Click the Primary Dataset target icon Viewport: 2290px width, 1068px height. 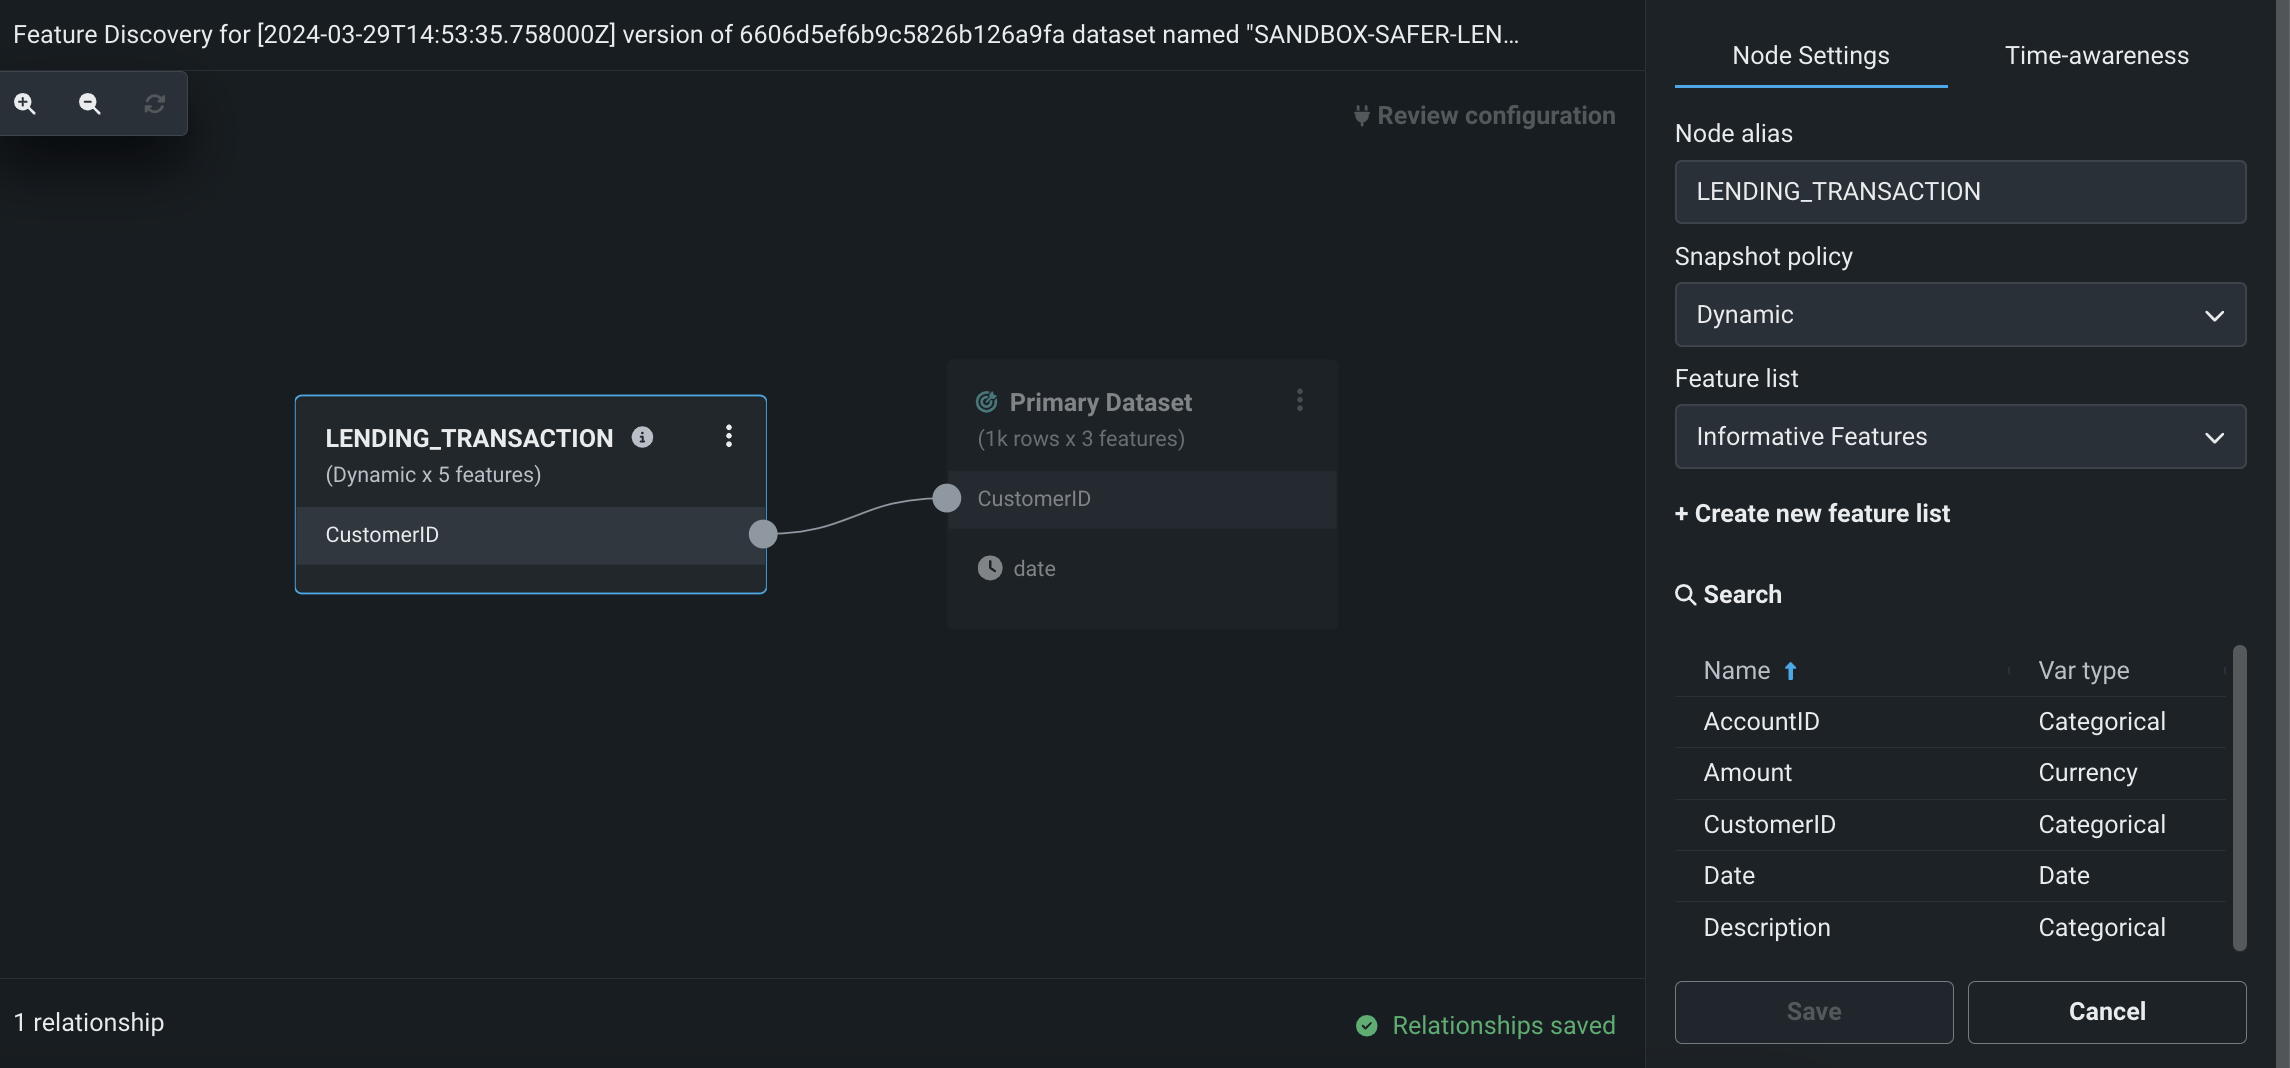coord(986,402)
